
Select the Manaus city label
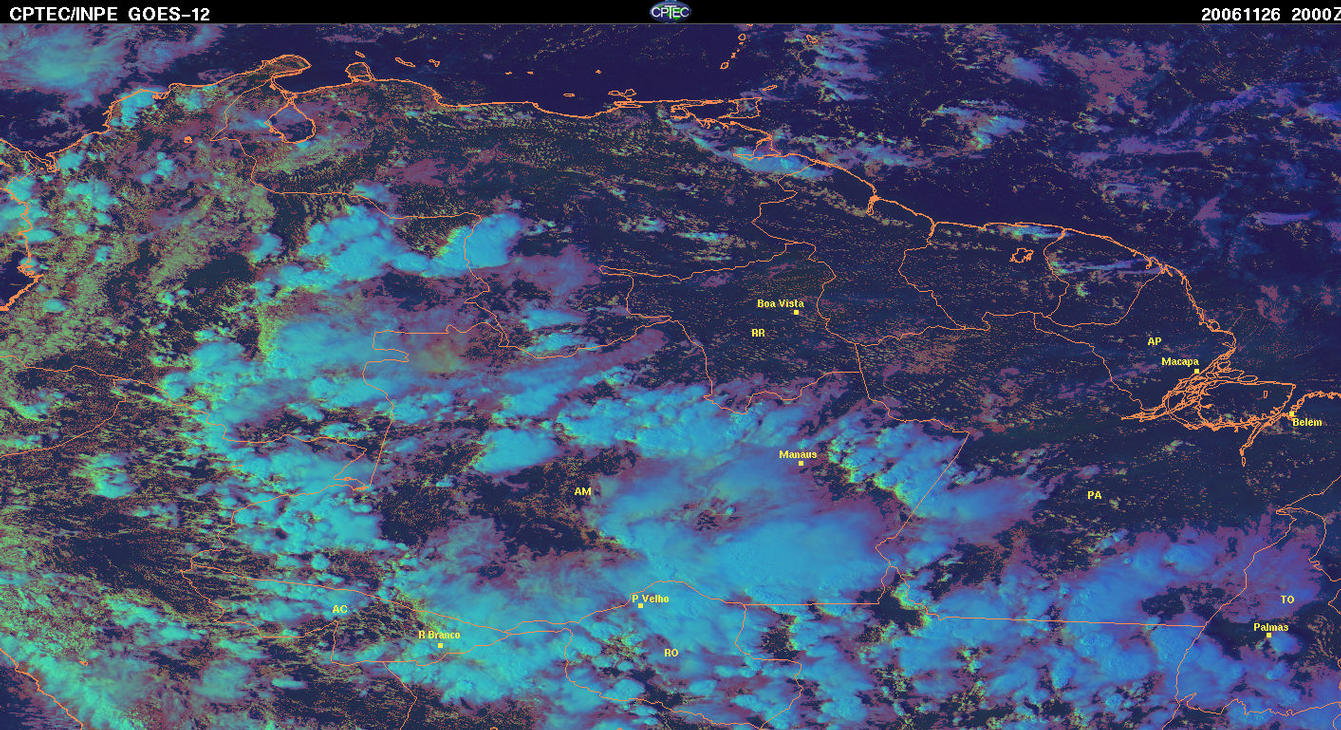click(x=798, y=454)
